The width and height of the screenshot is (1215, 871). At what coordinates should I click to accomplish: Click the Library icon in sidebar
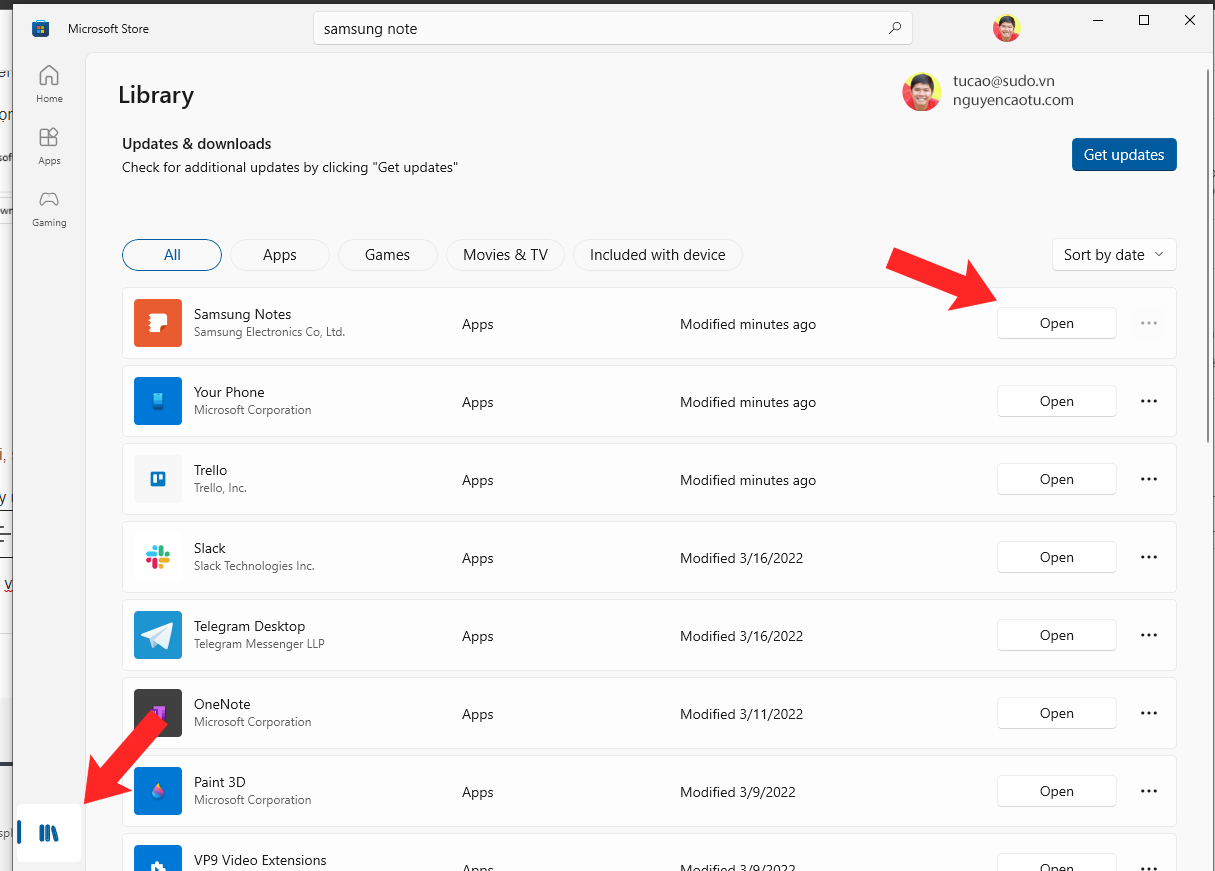coord(48,833)
